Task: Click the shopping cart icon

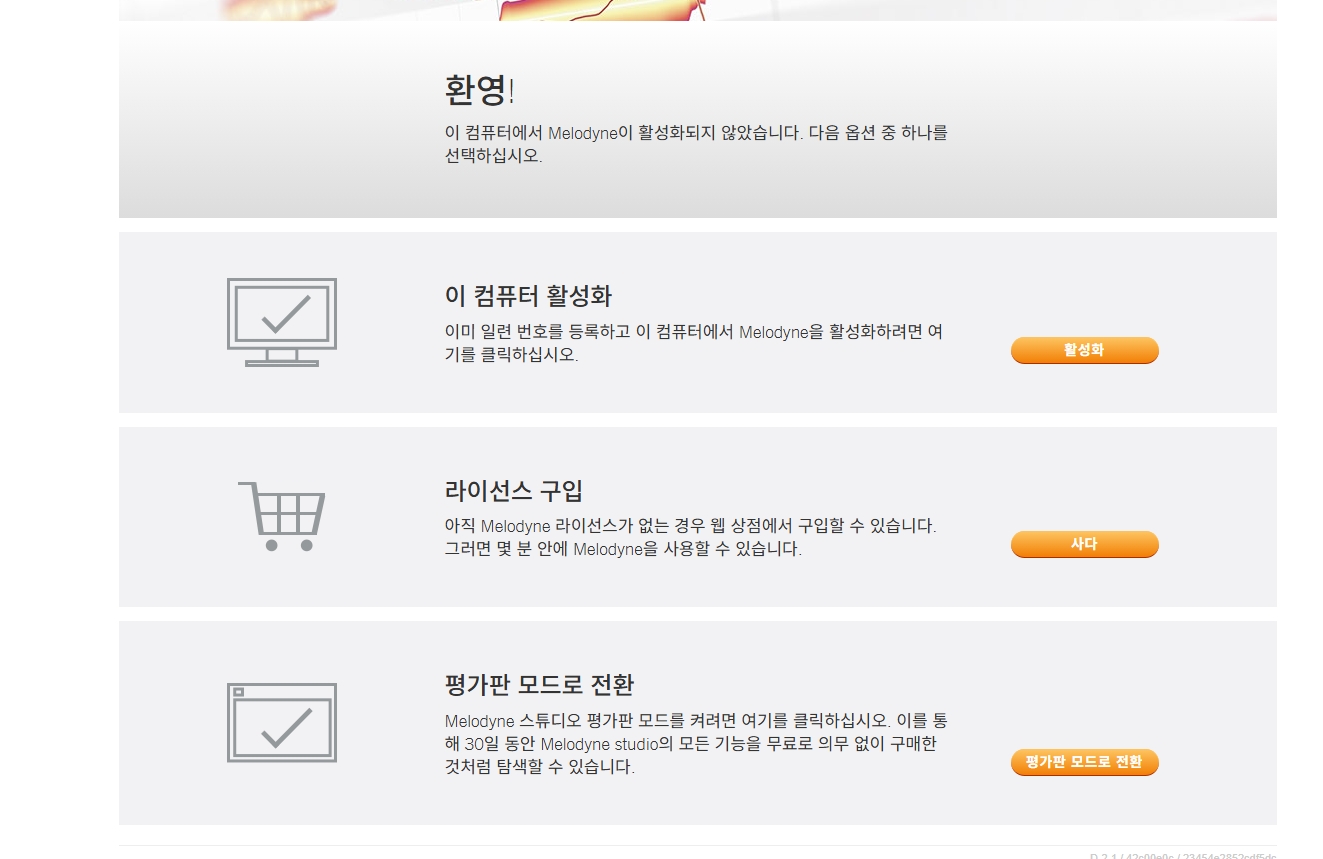Action: (x=282, y=516)
